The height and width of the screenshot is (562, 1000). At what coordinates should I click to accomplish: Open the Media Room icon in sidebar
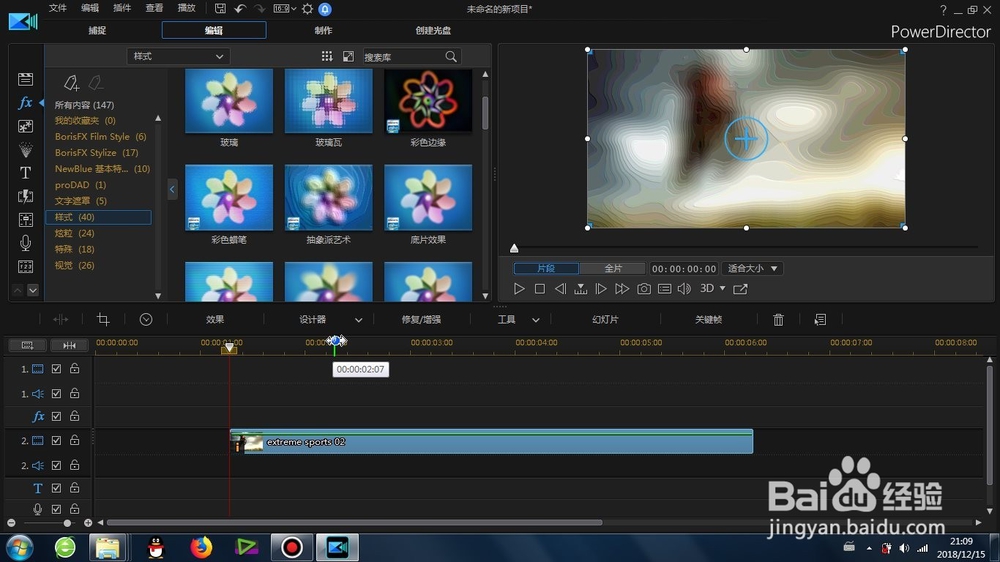(26, 79)
